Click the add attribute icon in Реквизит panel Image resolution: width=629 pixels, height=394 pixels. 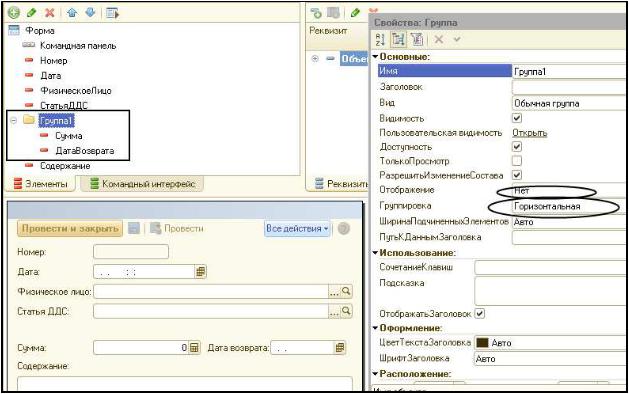pos(316,13)
